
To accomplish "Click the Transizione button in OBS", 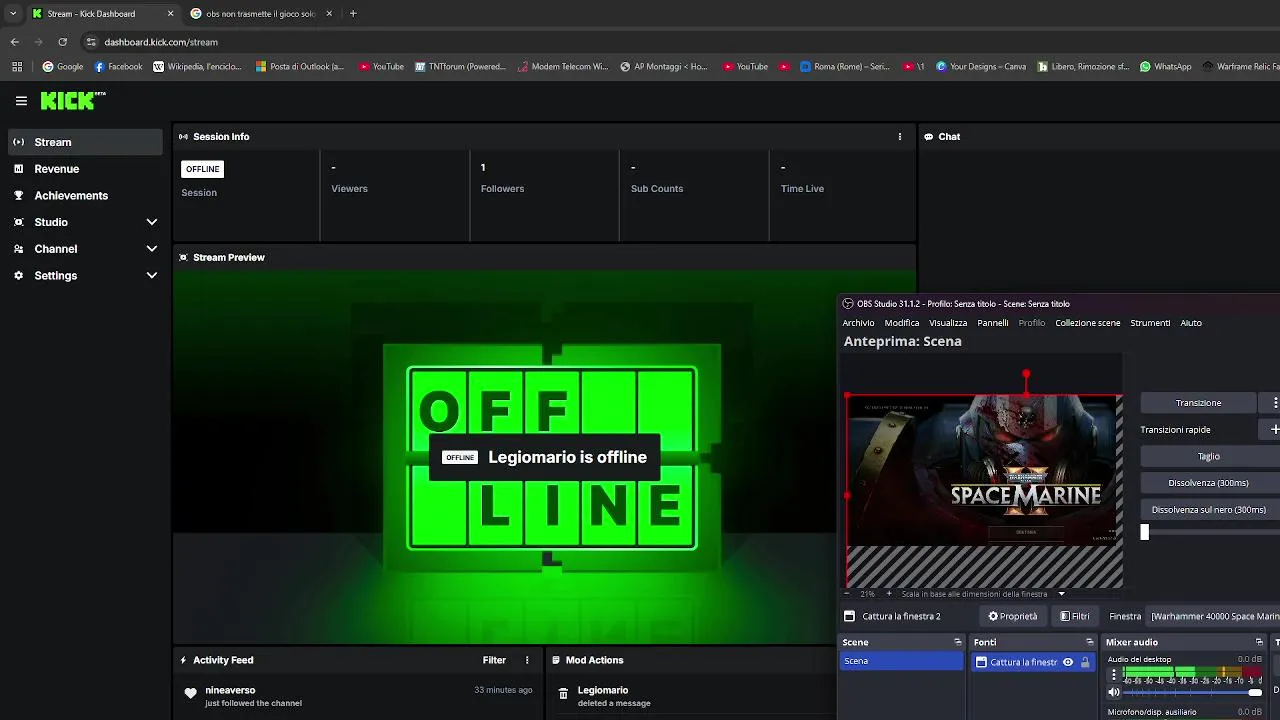I will pyautogui.click(x=1198, y=402).
